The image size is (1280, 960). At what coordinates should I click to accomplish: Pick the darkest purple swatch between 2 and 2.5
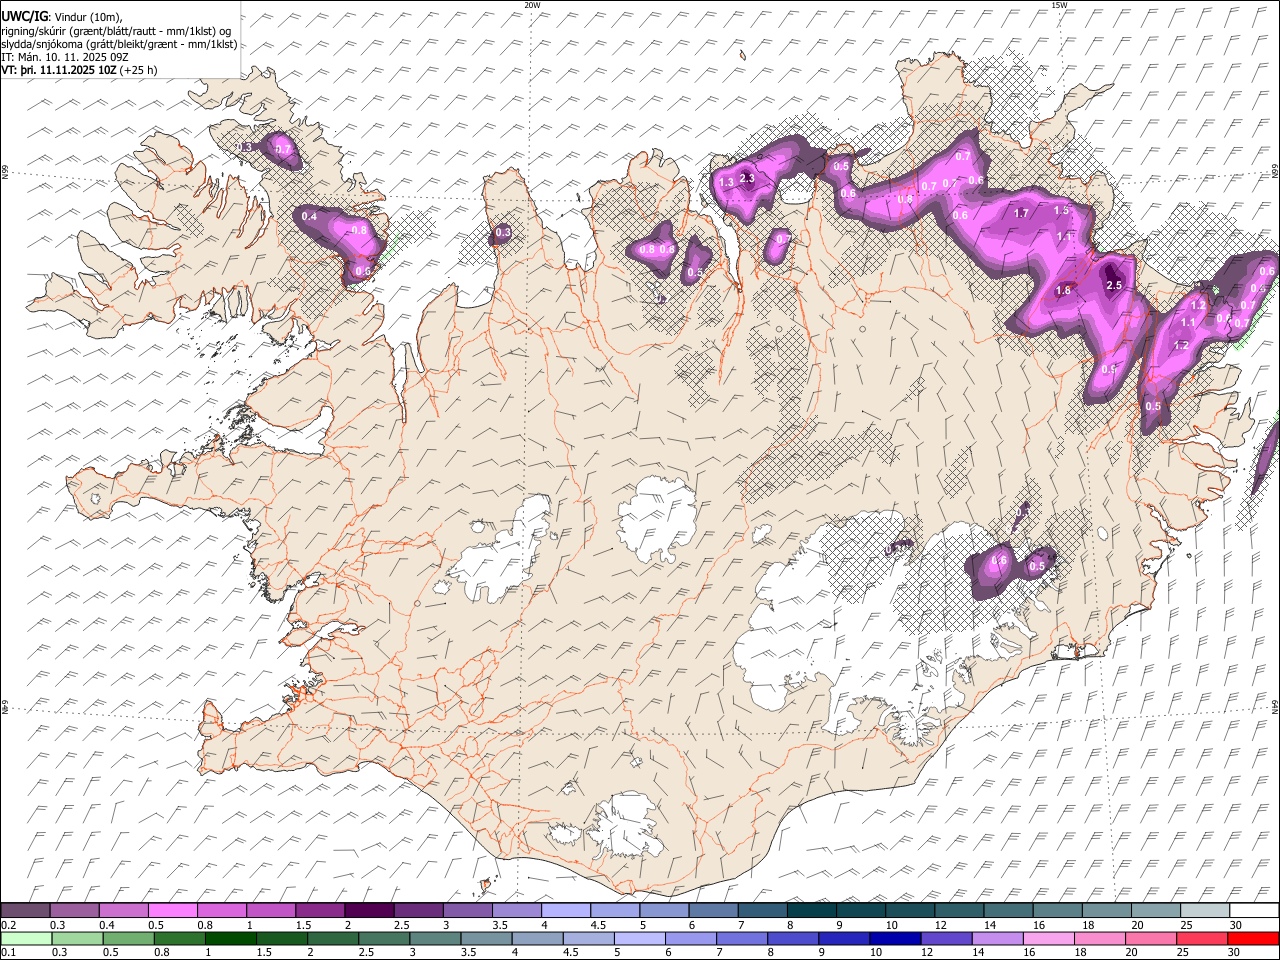(369, 910)
